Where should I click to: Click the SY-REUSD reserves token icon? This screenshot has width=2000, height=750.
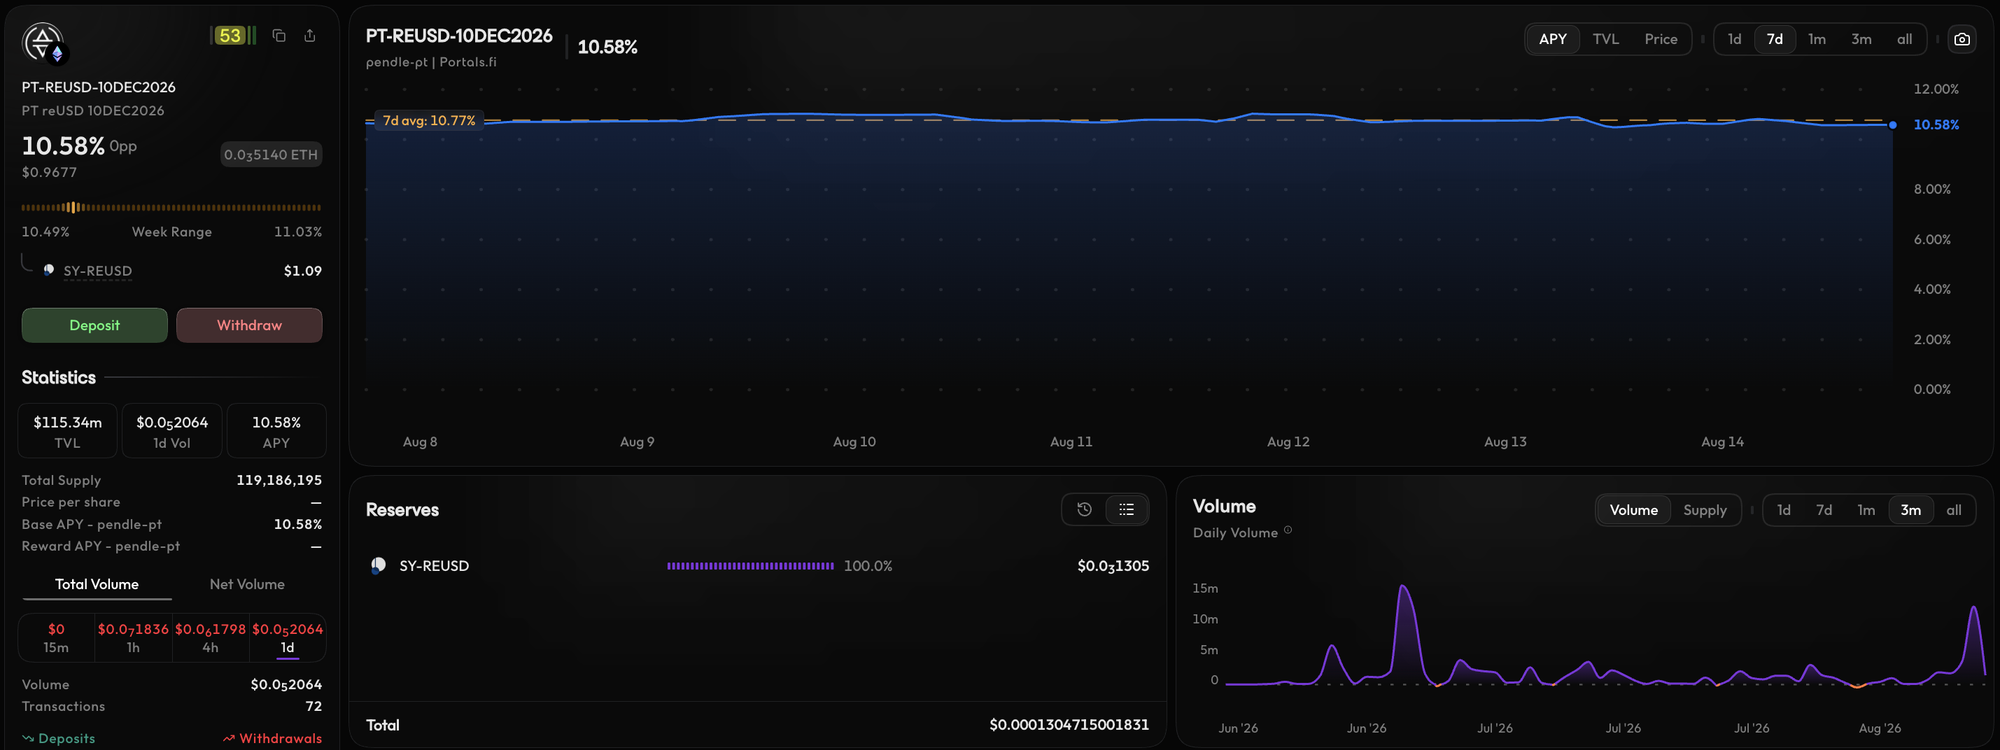378,566
